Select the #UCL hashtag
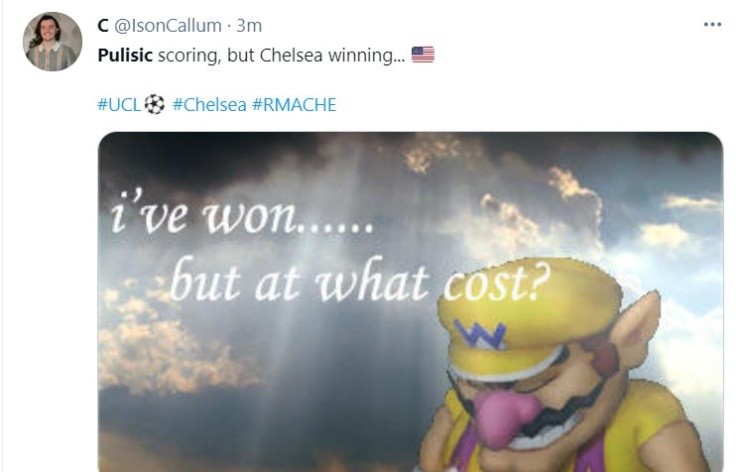This screenshot has width=740, height=472. click(119, 104)
